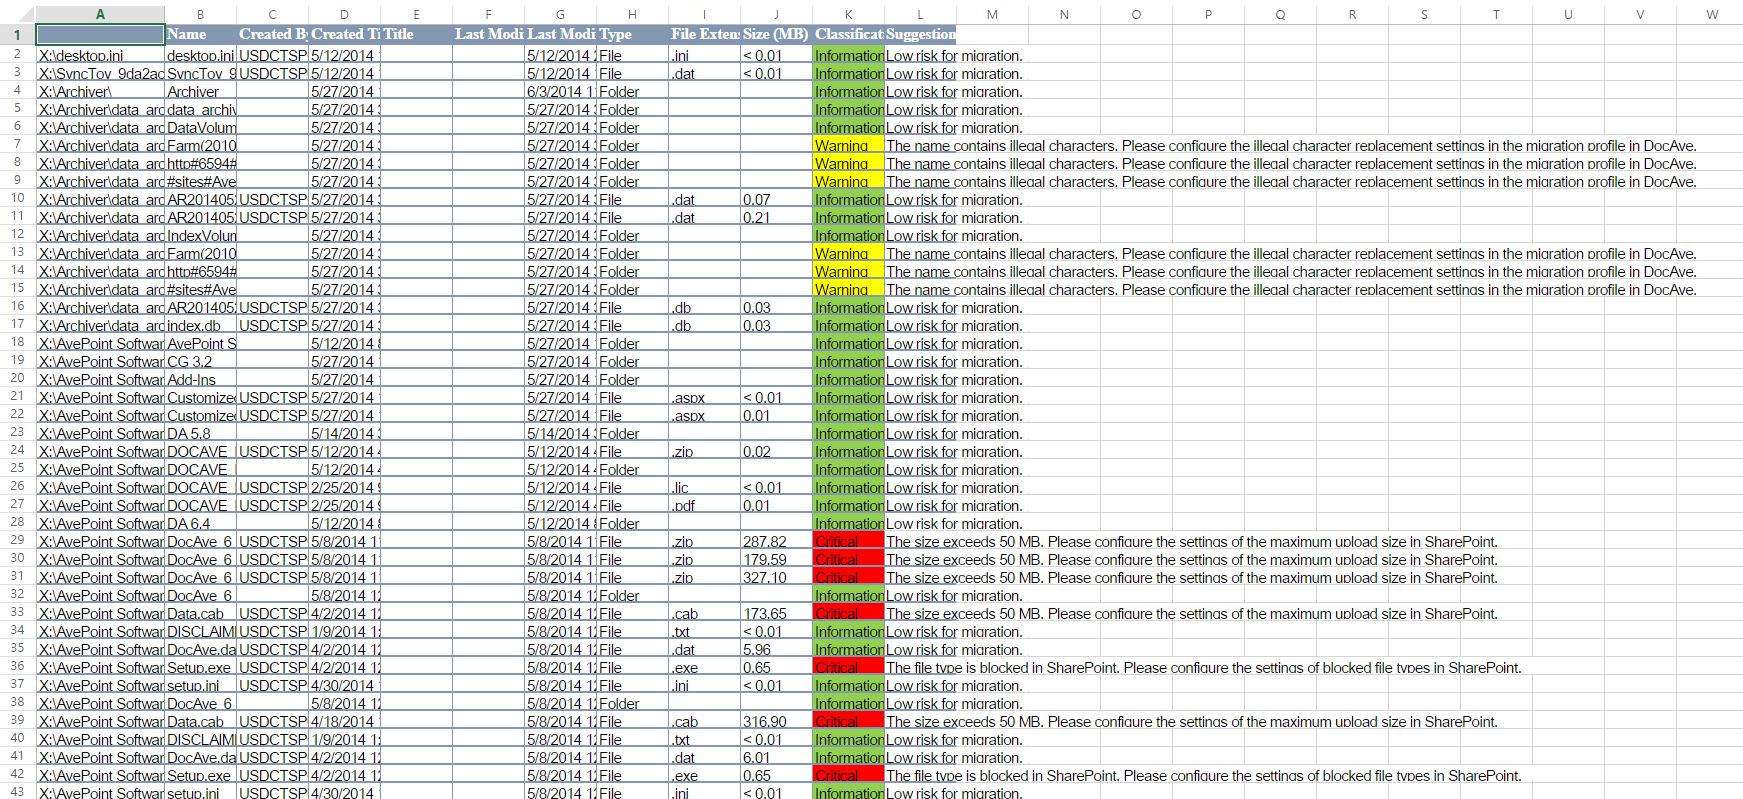The width and height of the screenshot is (1743, 799).
Task: Click the green "Information" cell in row 2
Action: point(849,55)
